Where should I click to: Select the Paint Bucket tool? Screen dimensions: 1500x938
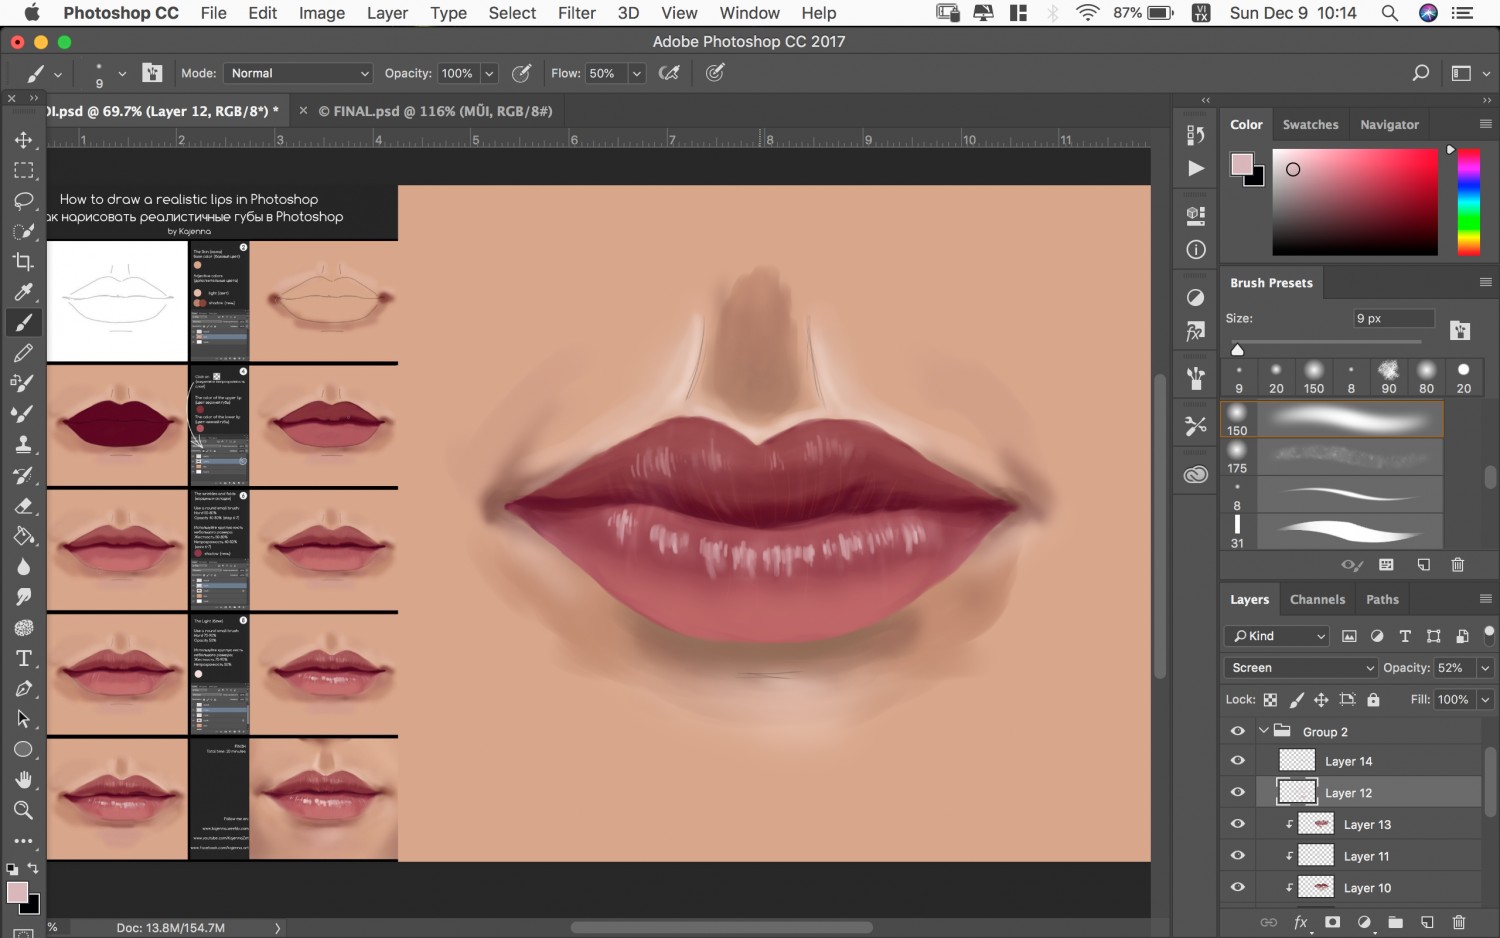[24, 536]
